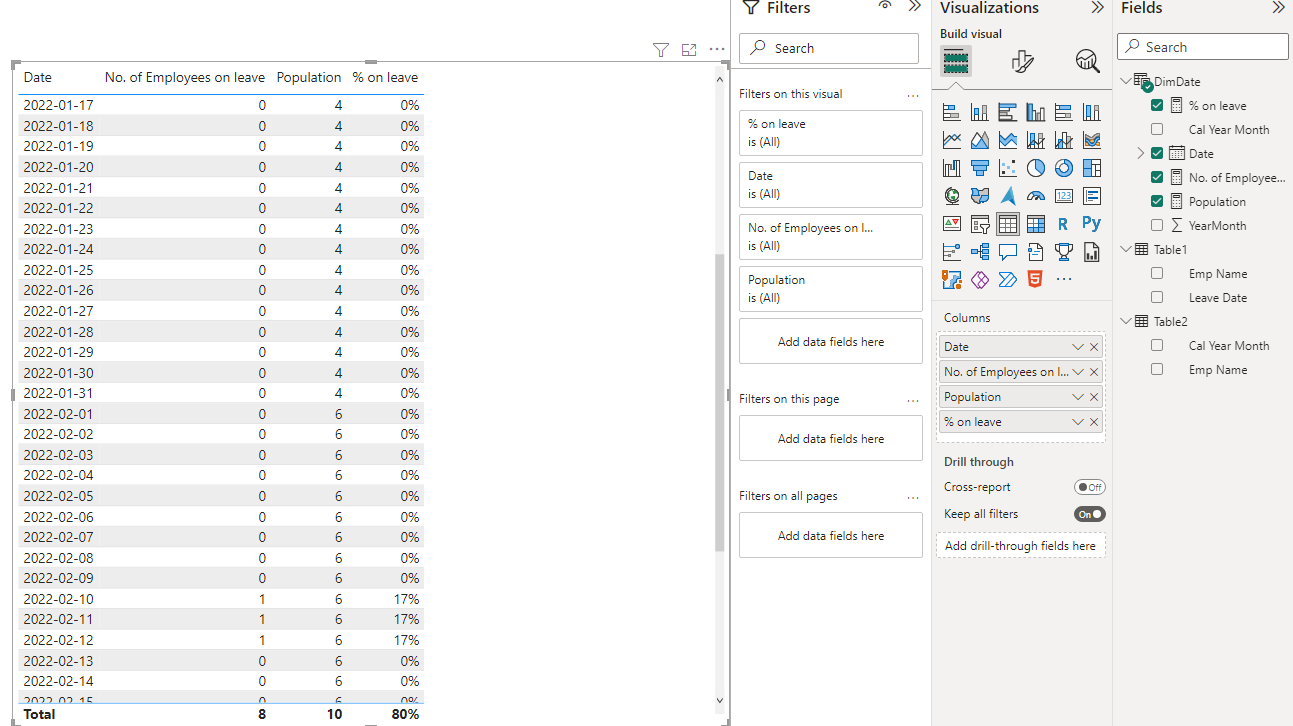Collapse the DimDate table in Fields
The height and width of the screenshot is (726, 1293).
(x=1126, y=81)
